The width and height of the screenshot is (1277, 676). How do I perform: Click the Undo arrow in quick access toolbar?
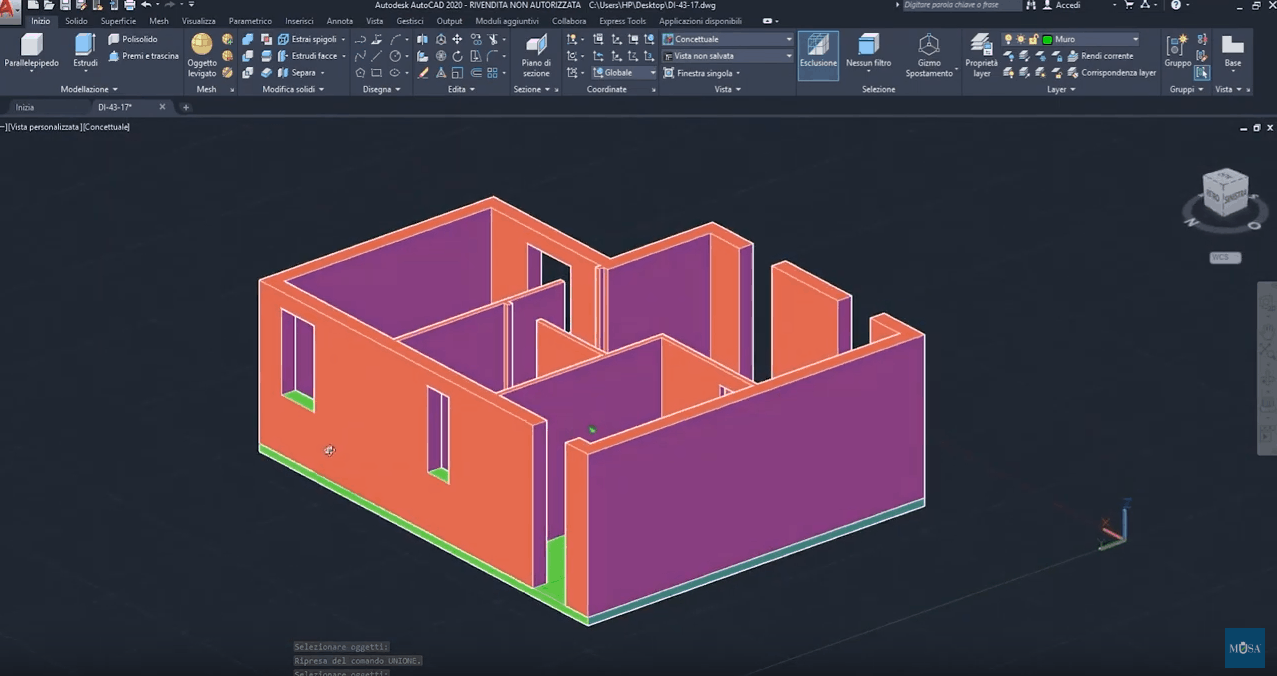(x=147, y=5)
